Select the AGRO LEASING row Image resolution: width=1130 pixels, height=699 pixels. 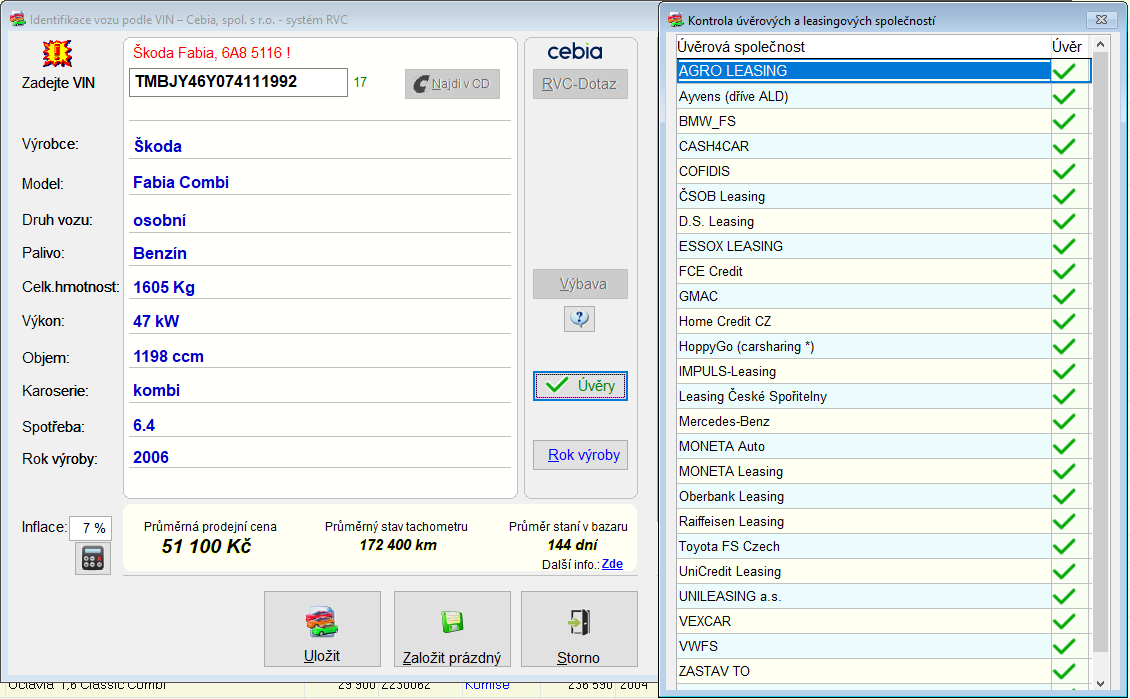pos(863,71)
